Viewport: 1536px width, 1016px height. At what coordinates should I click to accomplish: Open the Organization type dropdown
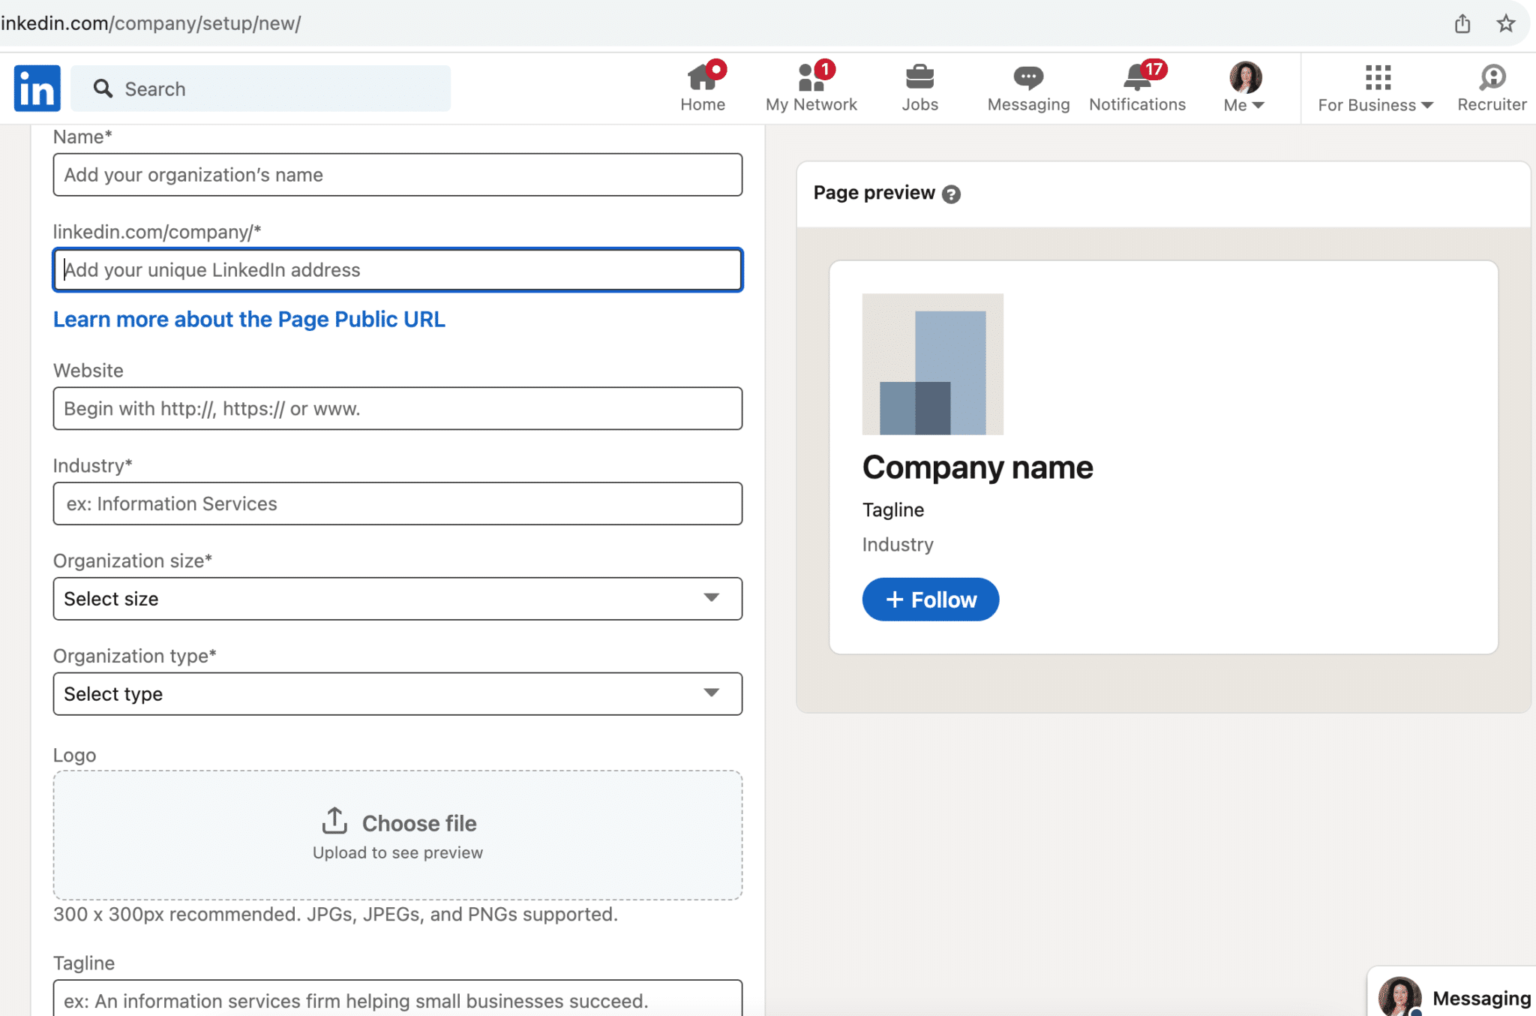click(397, 694)
